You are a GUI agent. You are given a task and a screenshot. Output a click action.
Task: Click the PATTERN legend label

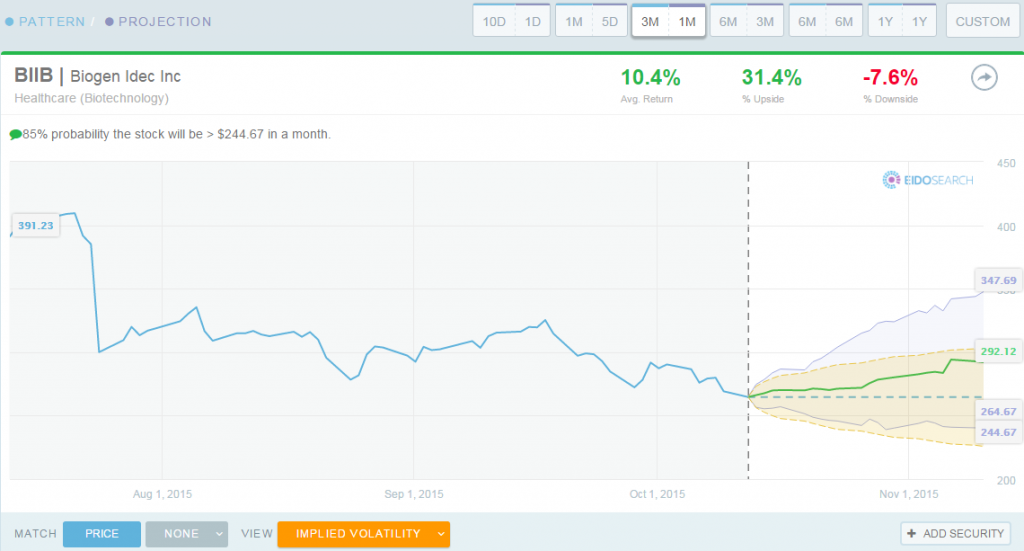coord(52,22)
